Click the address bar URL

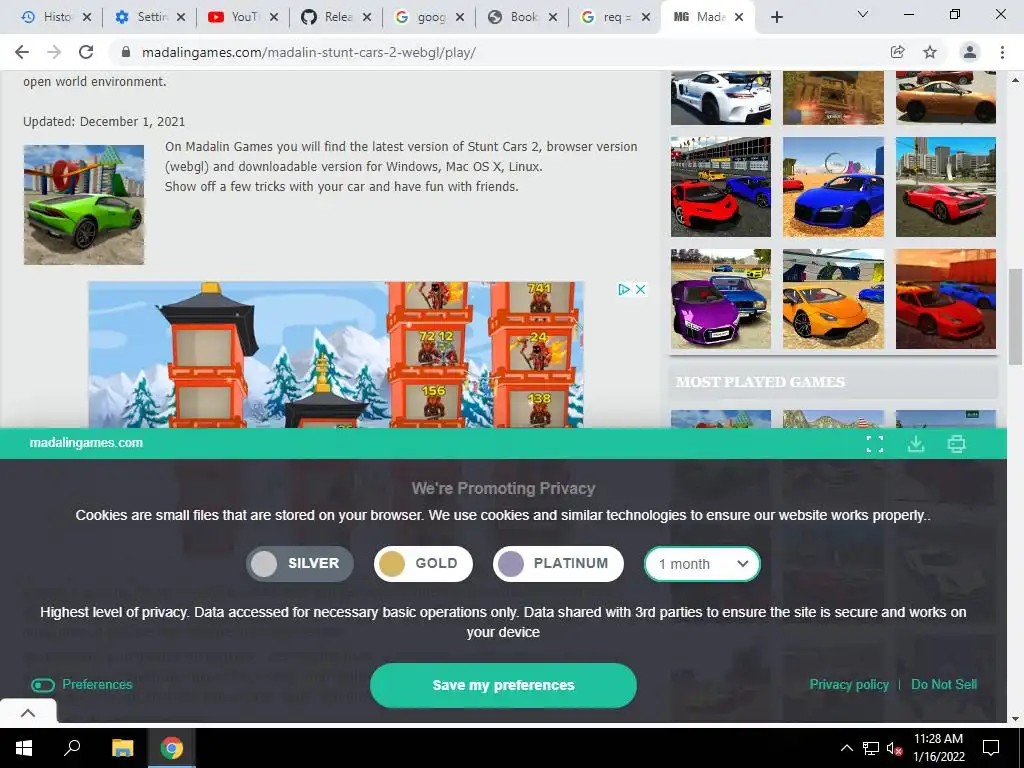309,52
